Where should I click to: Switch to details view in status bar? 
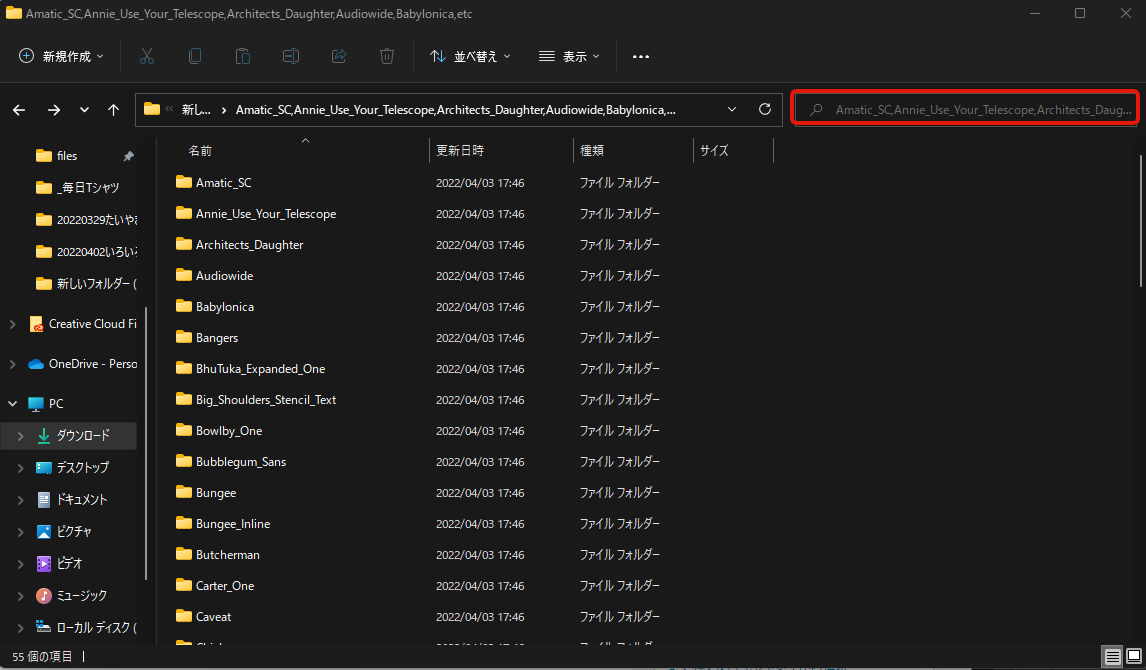click(1112, 657)
